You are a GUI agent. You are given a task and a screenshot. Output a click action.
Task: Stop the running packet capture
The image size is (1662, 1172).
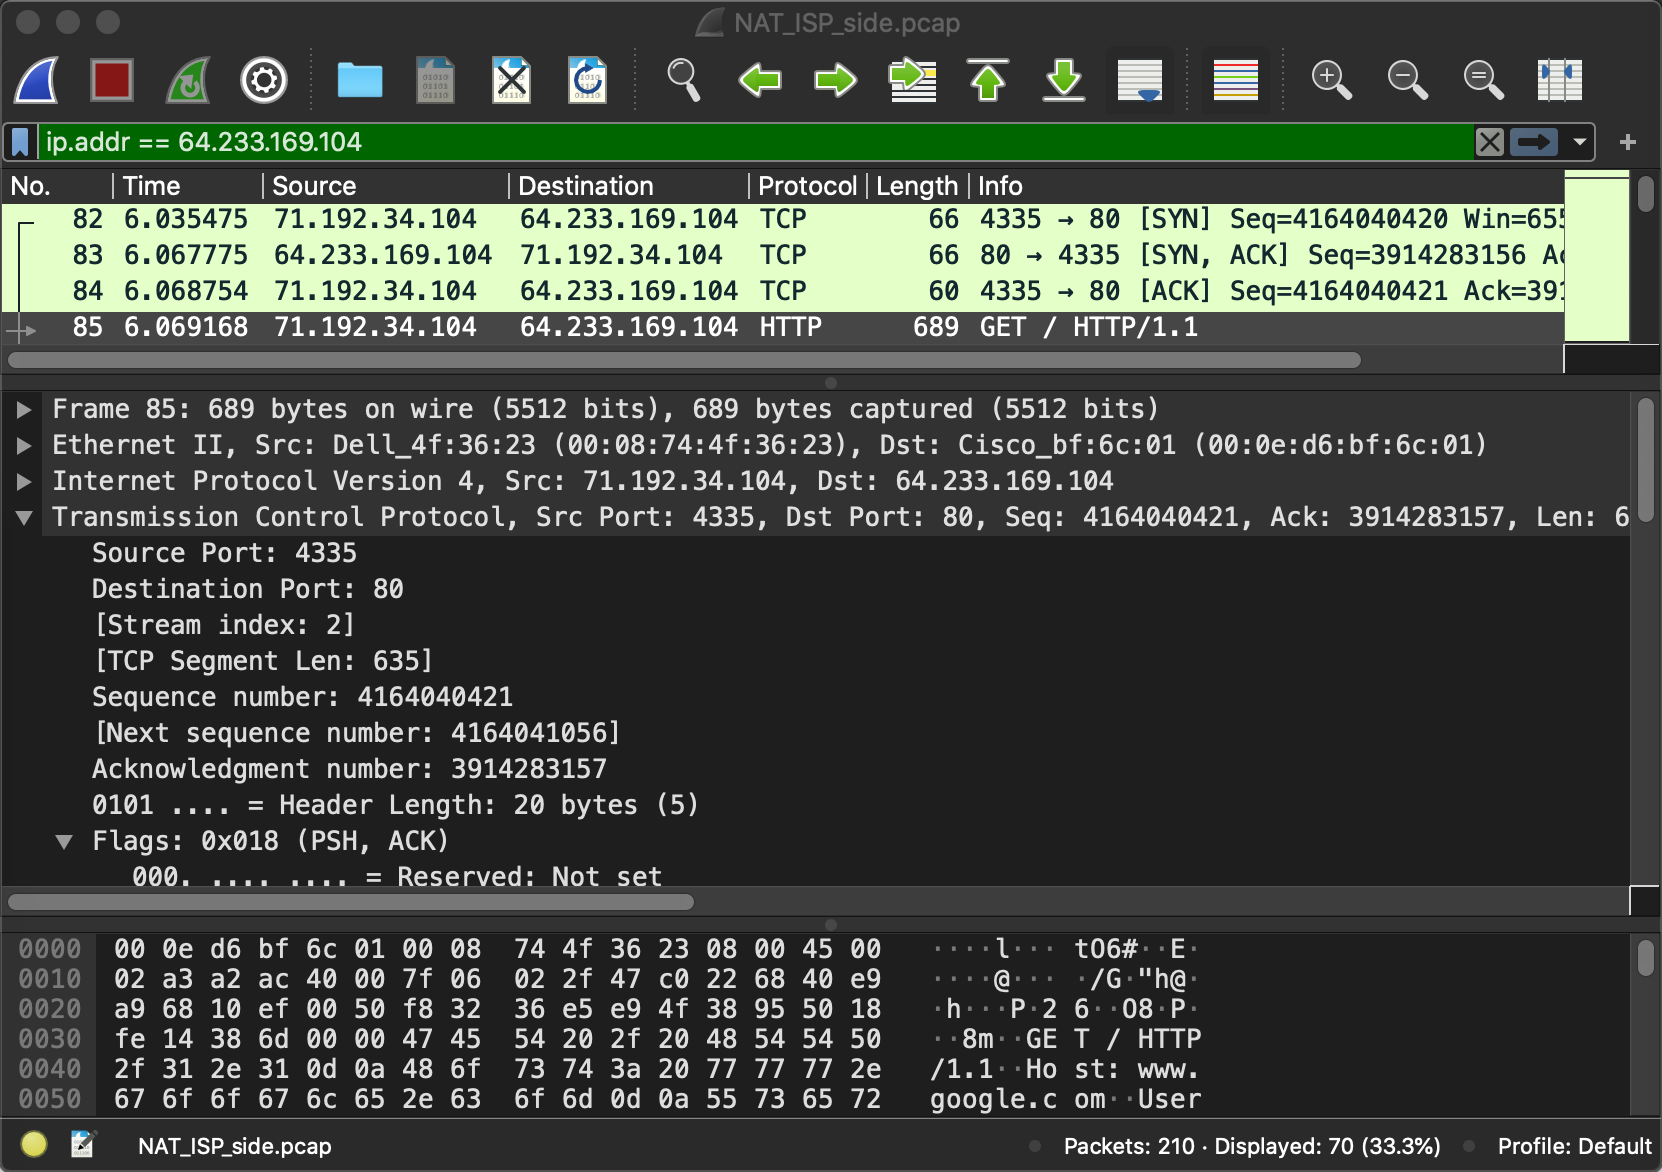(x=112, y=80)
